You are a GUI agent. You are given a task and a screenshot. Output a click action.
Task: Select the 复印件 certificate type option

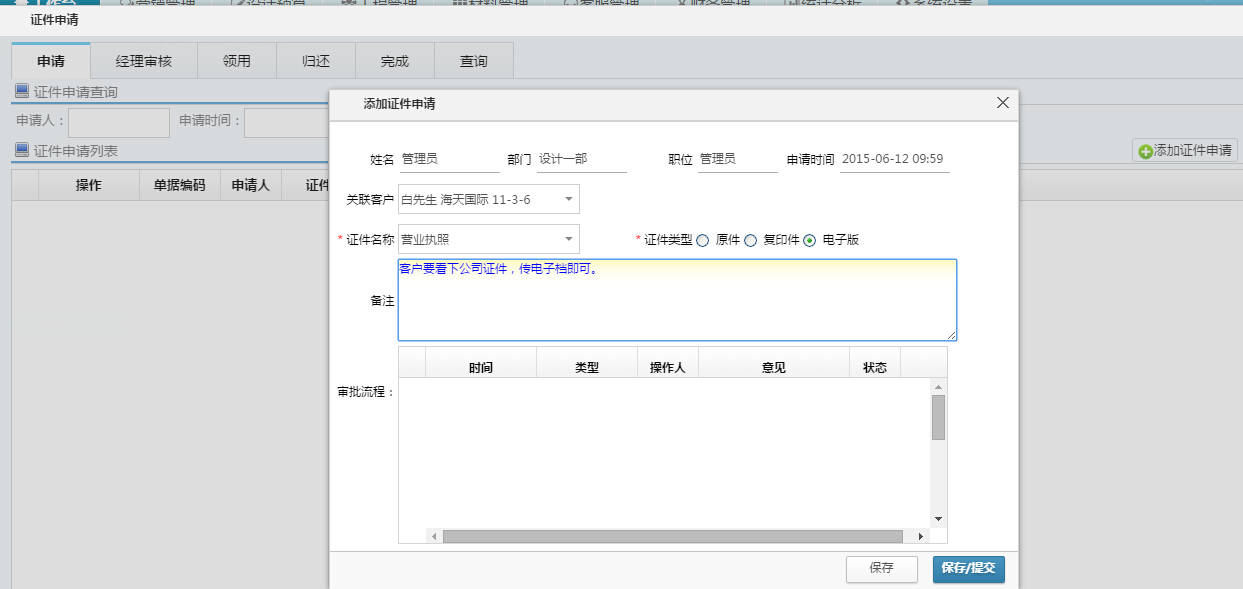(x=750, y=239)
